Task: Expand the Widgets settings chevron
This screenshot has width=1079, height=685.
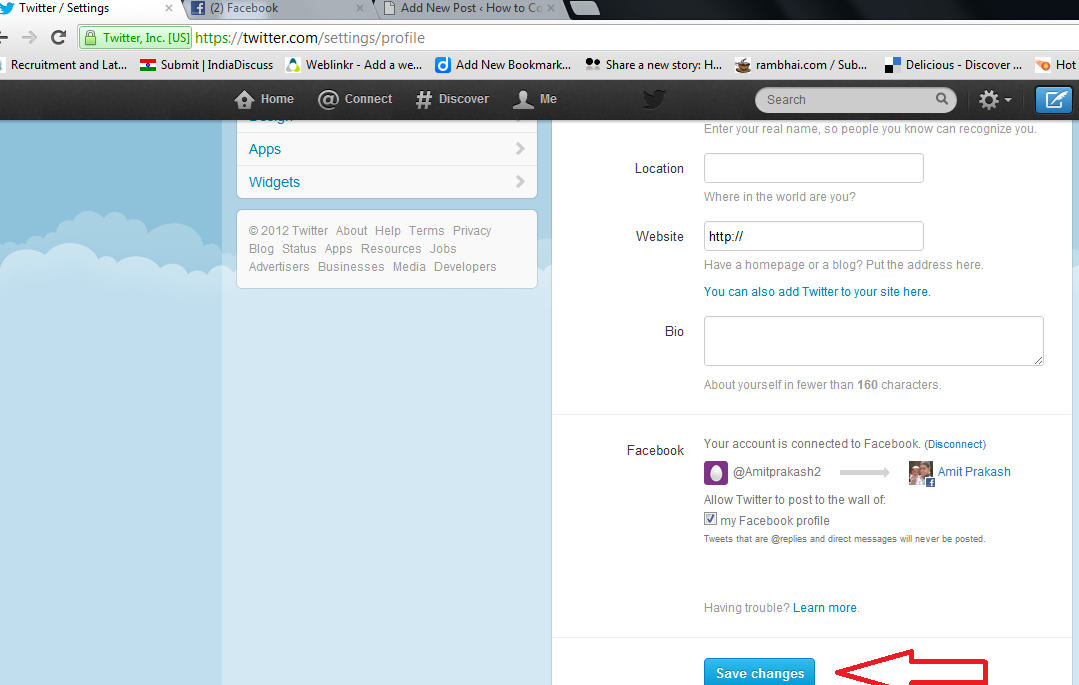Action: point(520,181)
